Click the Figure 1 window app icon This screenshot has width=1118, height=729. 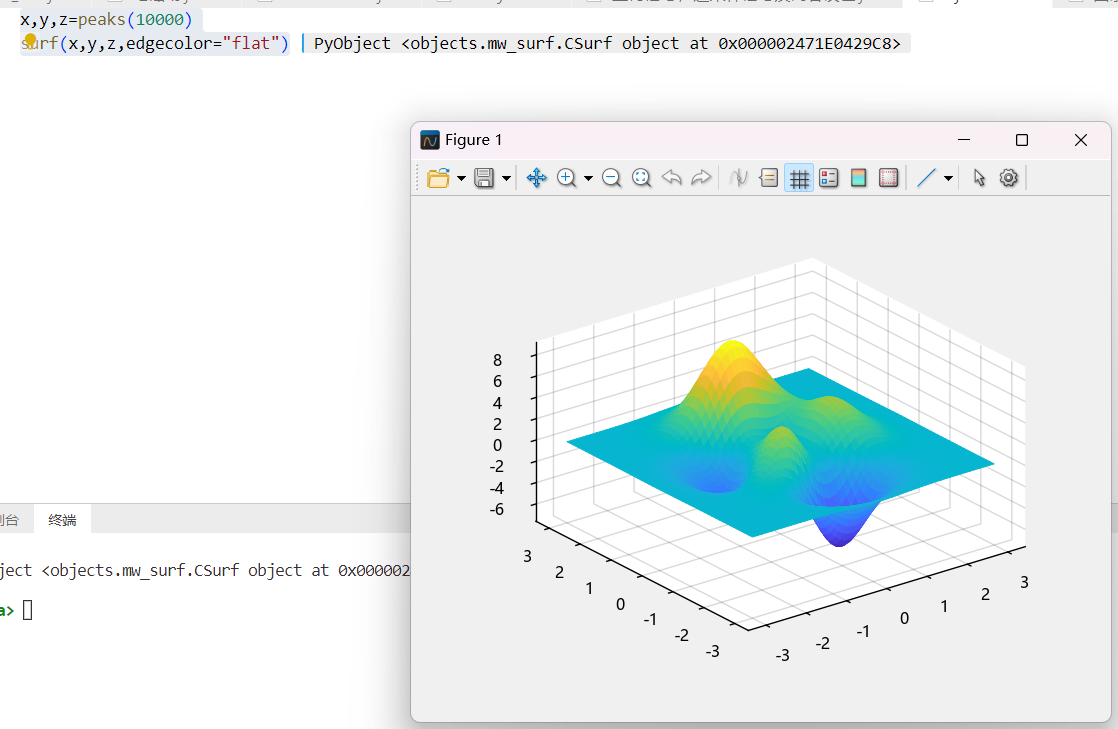coord(430,140)
